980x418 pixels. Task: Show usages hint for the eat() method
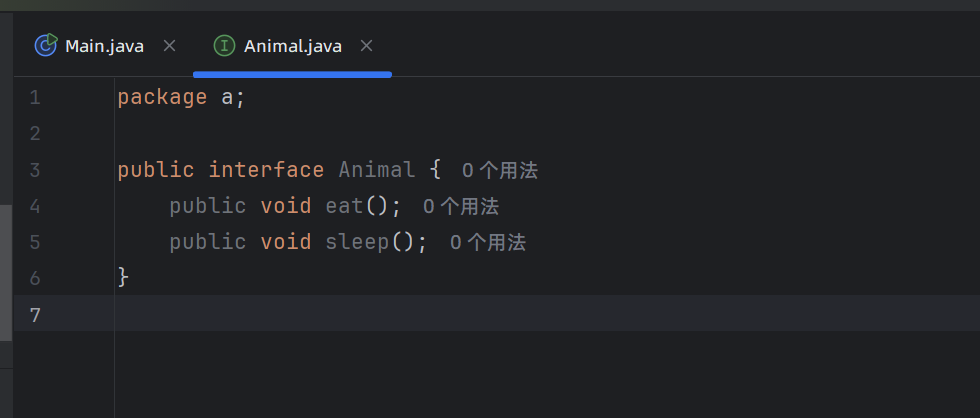click(x=461, y=207)
